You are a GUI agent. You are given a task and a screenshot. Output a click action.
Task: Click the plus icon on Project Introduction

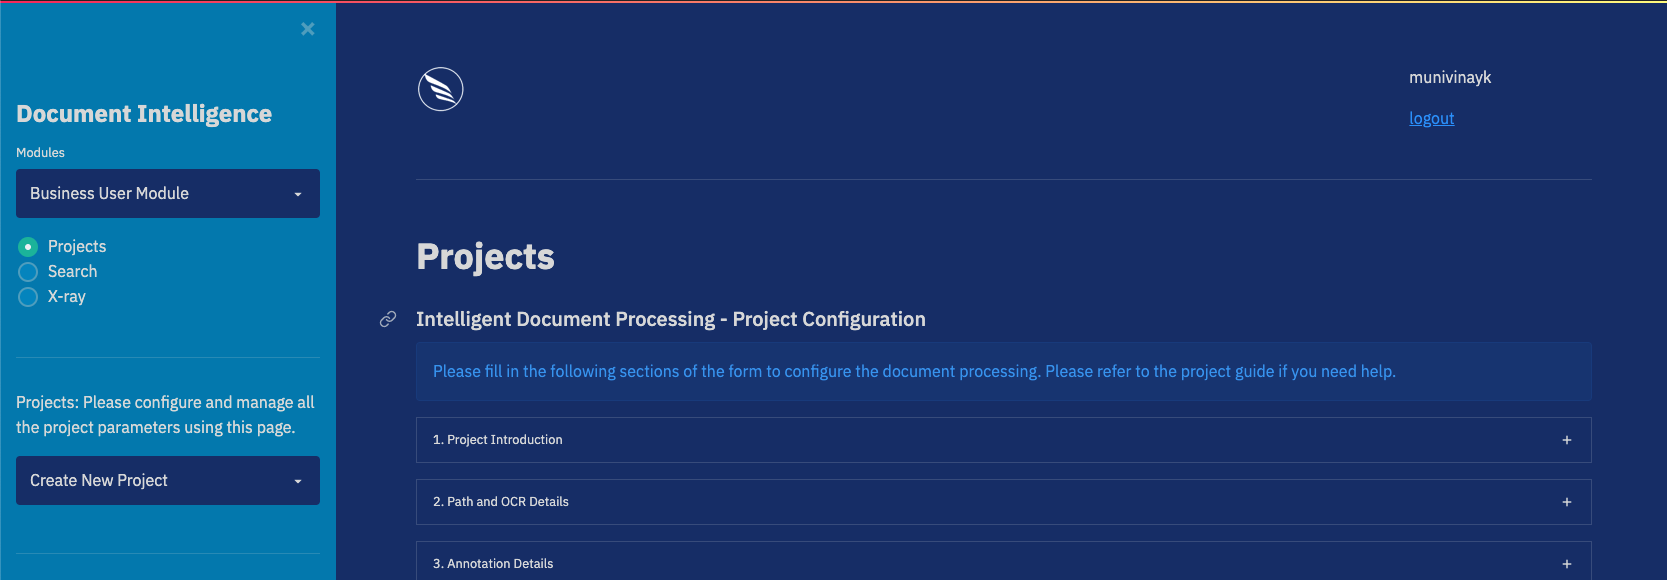click(1566, 439)
